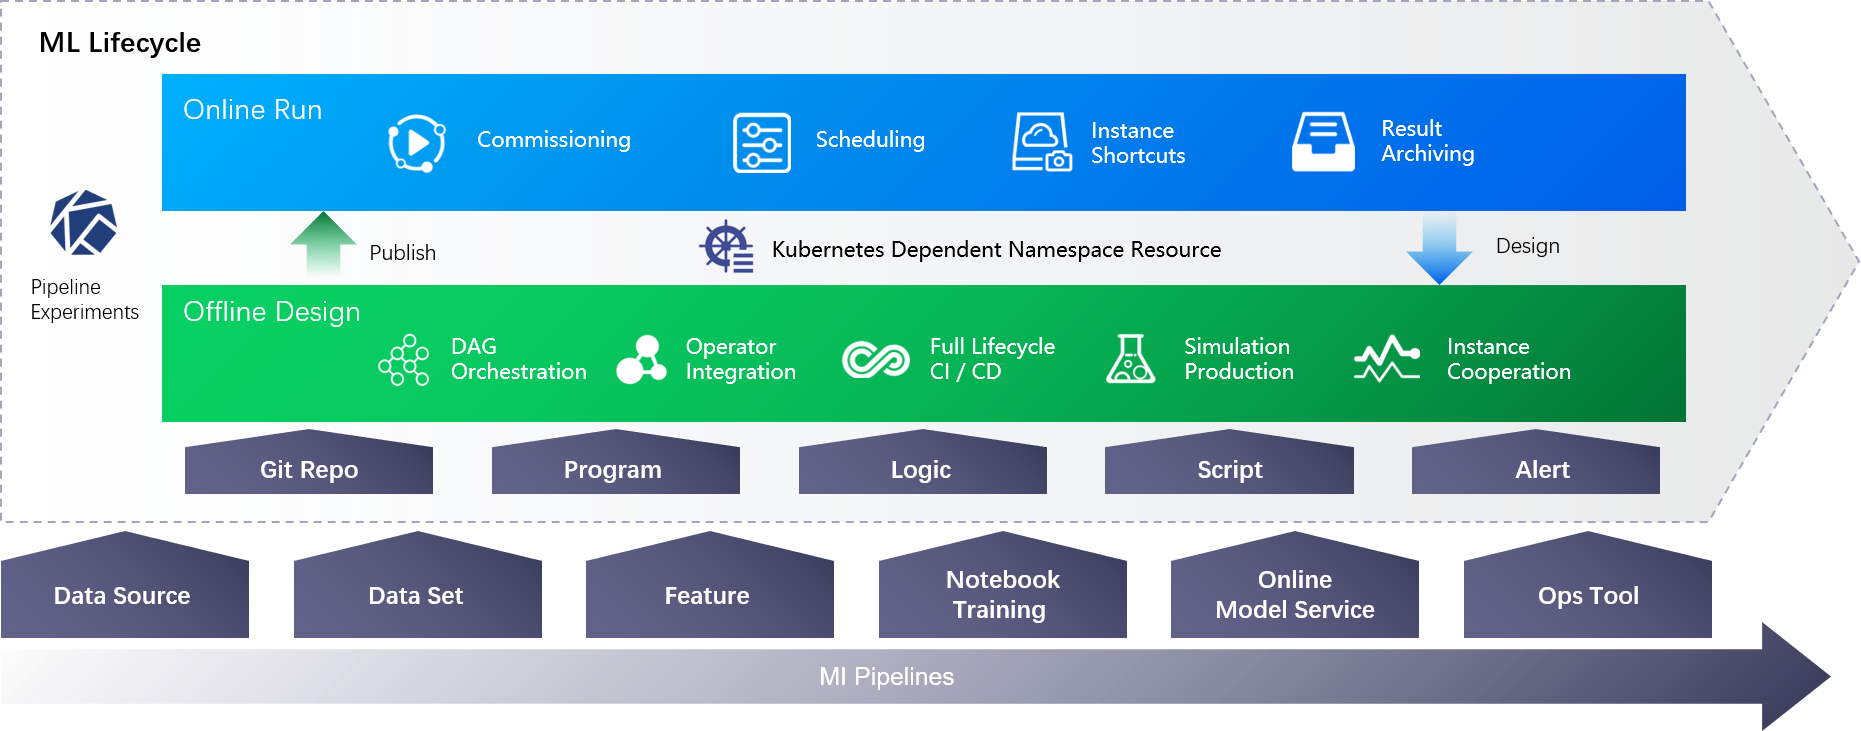Click the Kubernetes helm wheel icon
Image resolution: width=1861 pixels, height=731 pixels.
(x=727, y=247)
